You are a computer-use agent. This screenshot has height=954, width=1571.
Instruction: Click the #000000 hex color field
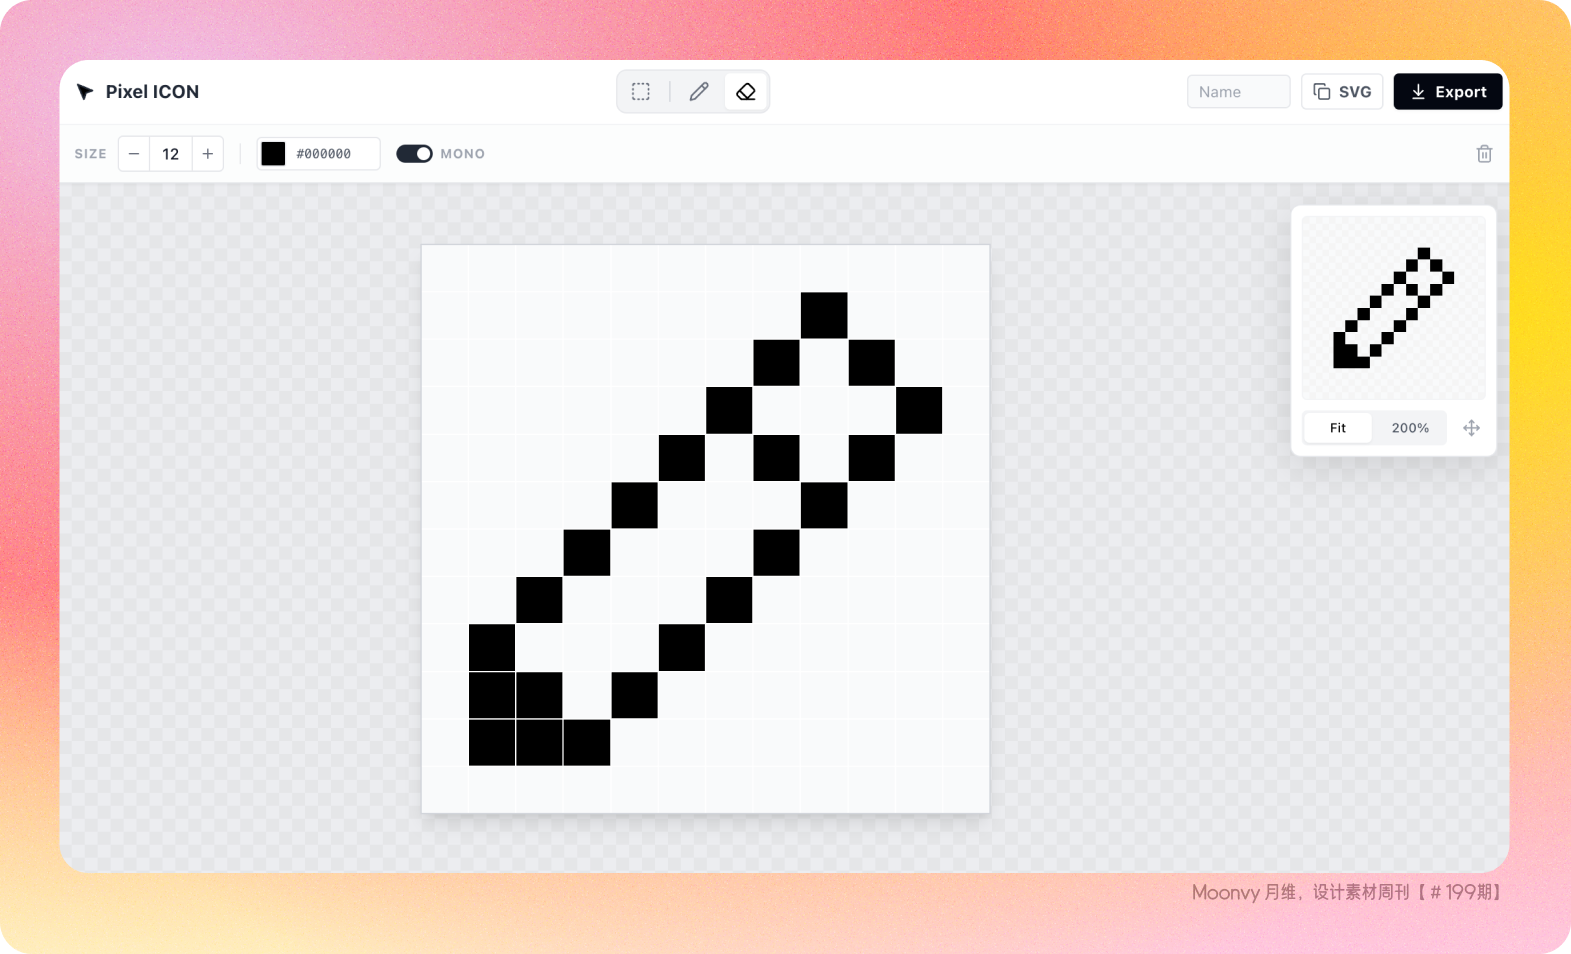coord(330,154)
